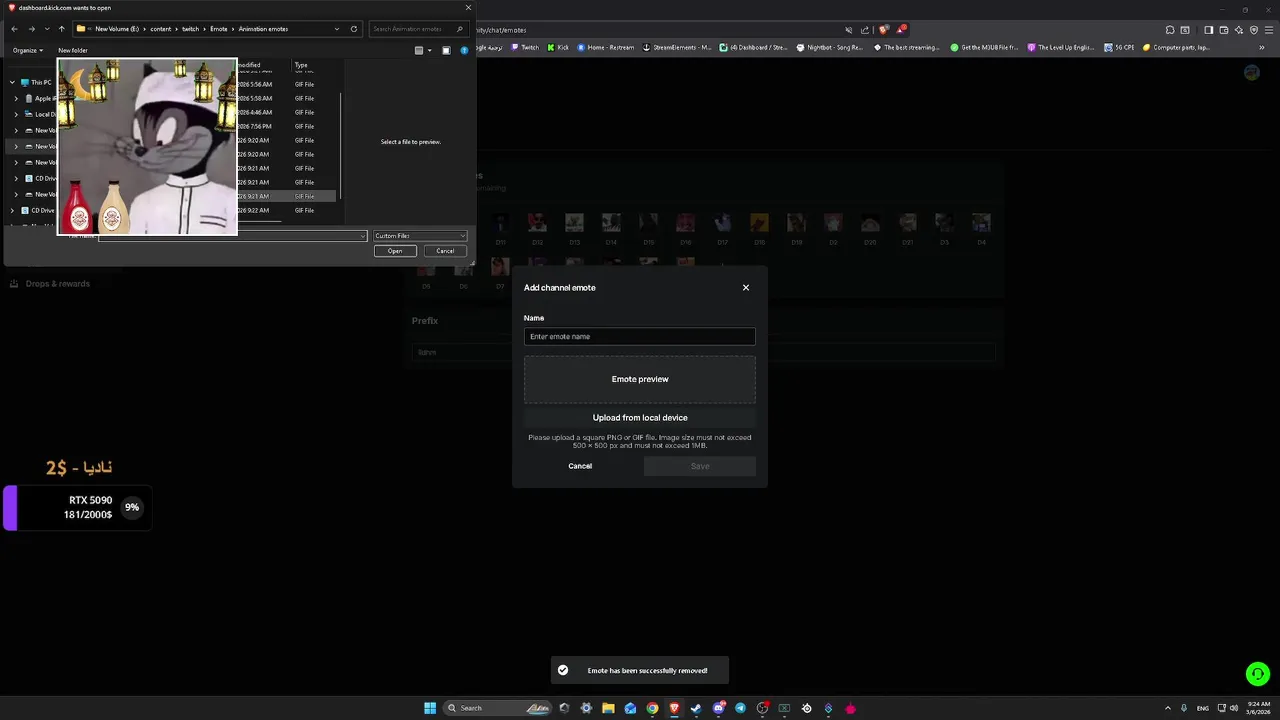Screen dimensions: 1280x720
Task: Open the Custom Files type dropdown
Action: pos(420,236)
